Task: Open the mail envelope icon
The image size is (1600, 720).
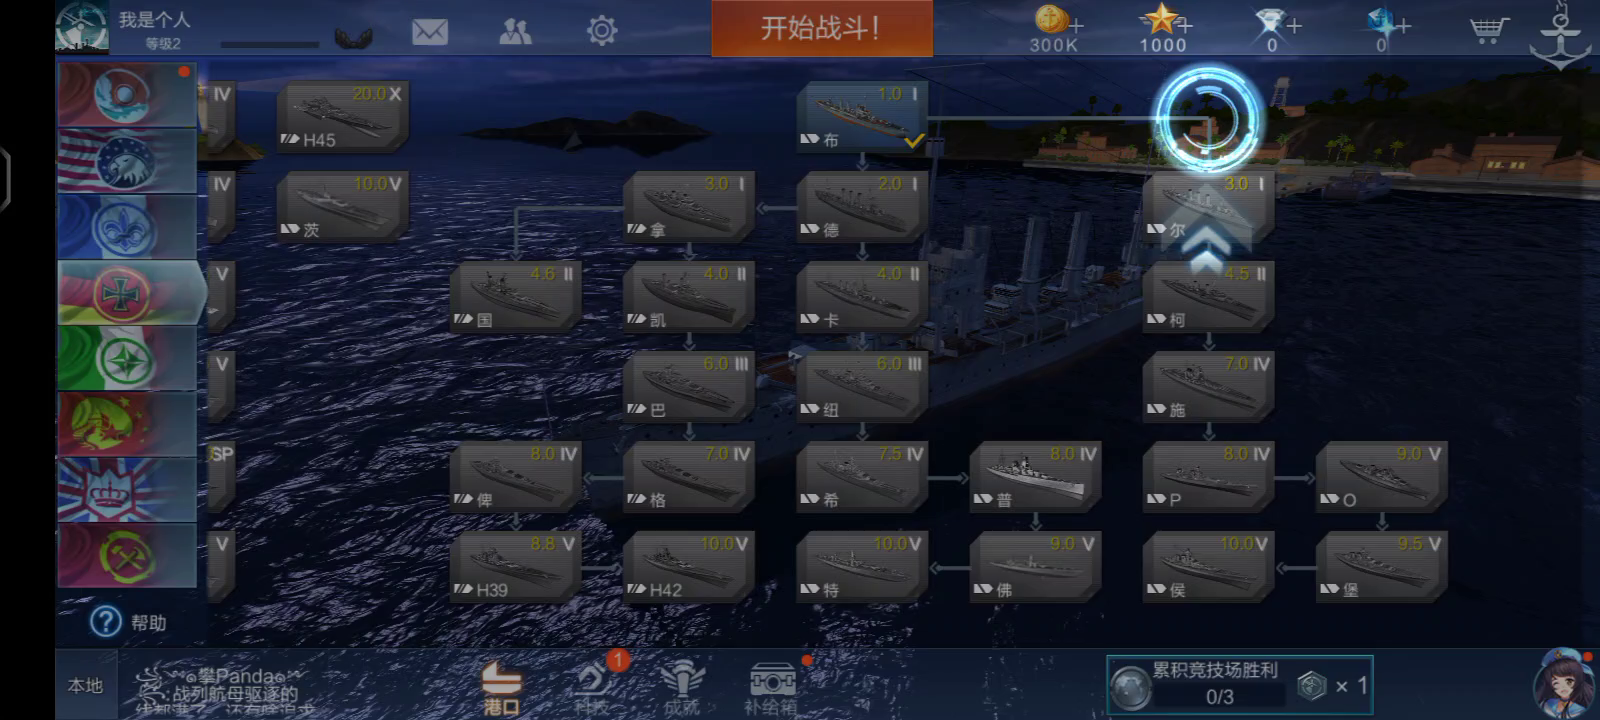Action: pyautogui.click(x=430, y=31)
